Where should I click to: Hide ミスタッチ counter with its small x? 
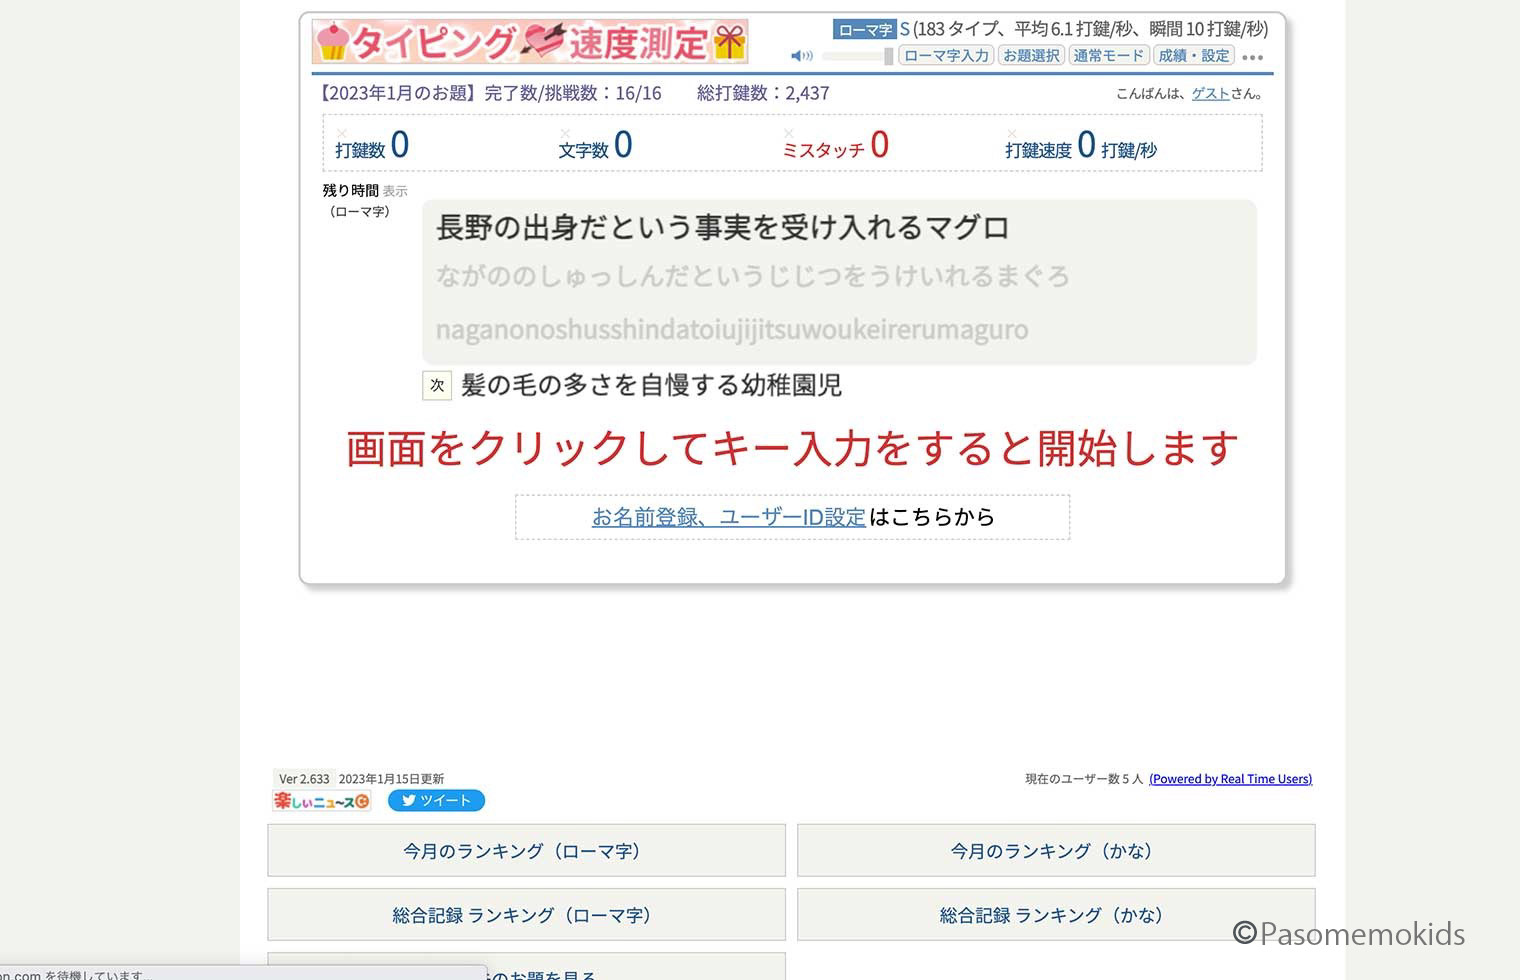click(789, 133)
